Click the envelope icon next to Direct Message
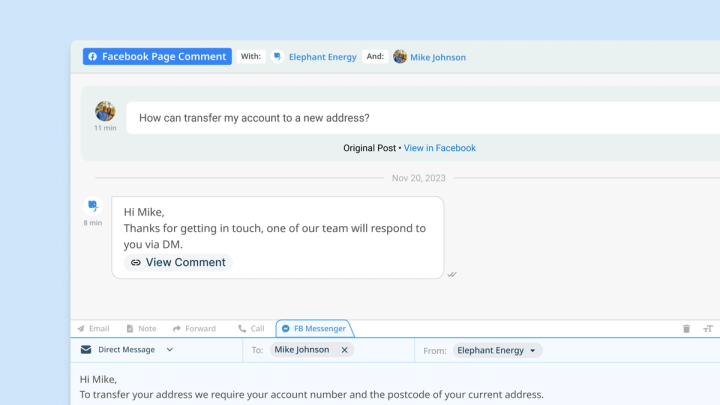 pos(86,350)
